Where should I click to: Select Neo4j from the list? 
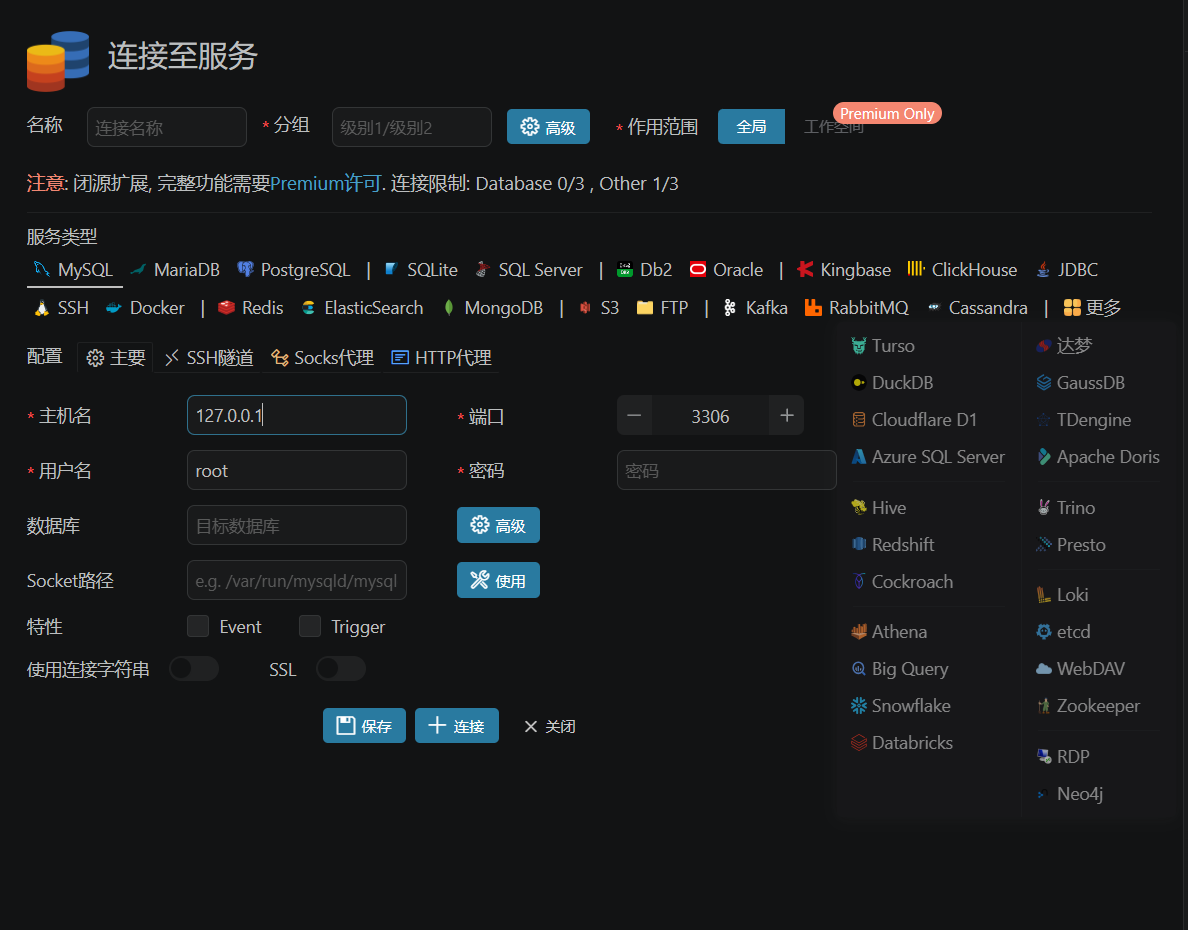pyautogui.click(x=1070, y=794)
